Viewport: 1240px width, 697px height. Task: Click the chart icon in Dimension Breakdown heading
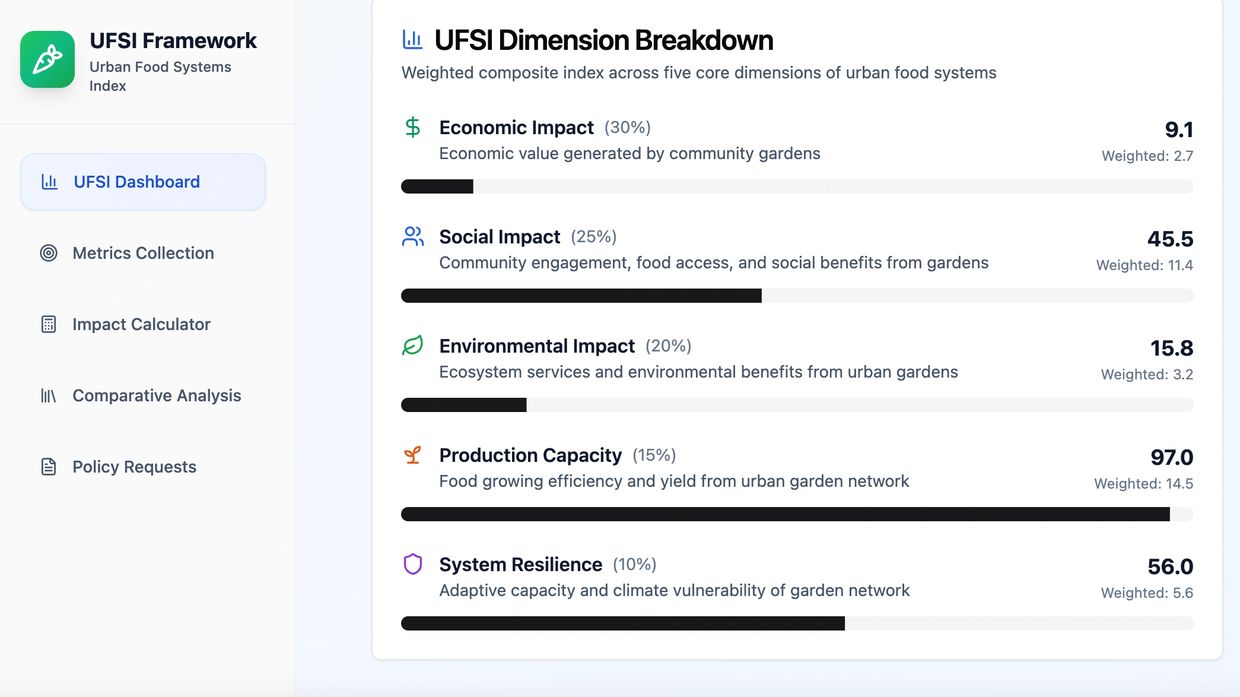[x=412, y=40]
